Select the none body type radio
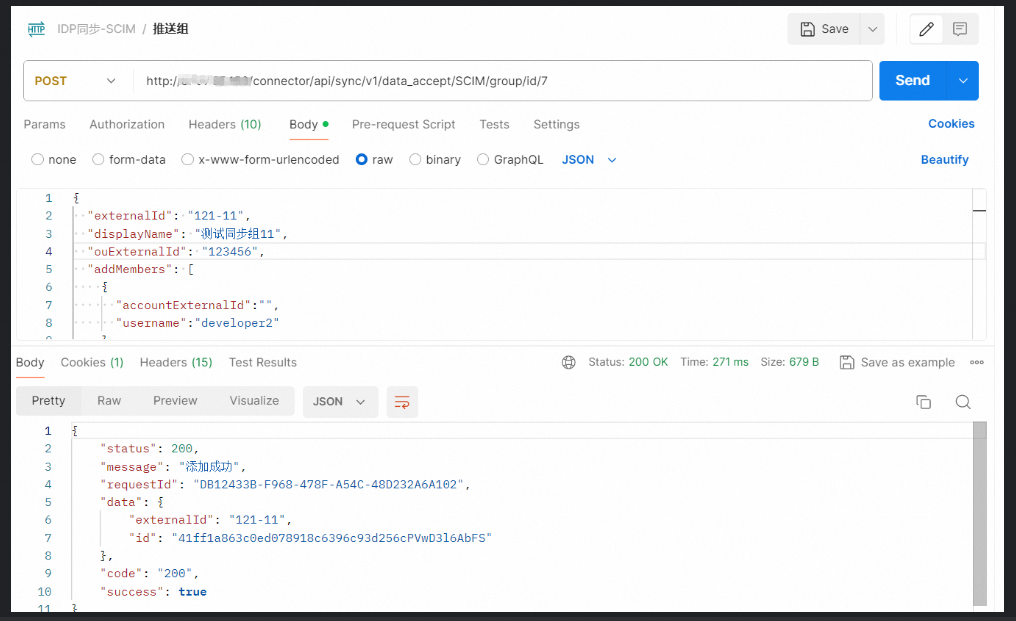Screen dimensions: 1016x621 click(x=38, y=160)
